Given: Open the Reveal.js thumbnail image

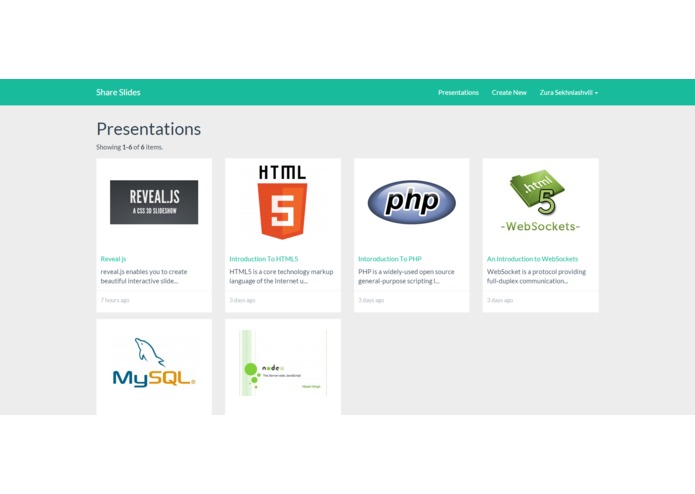Looking at the screenshot, I should (154, 202).
